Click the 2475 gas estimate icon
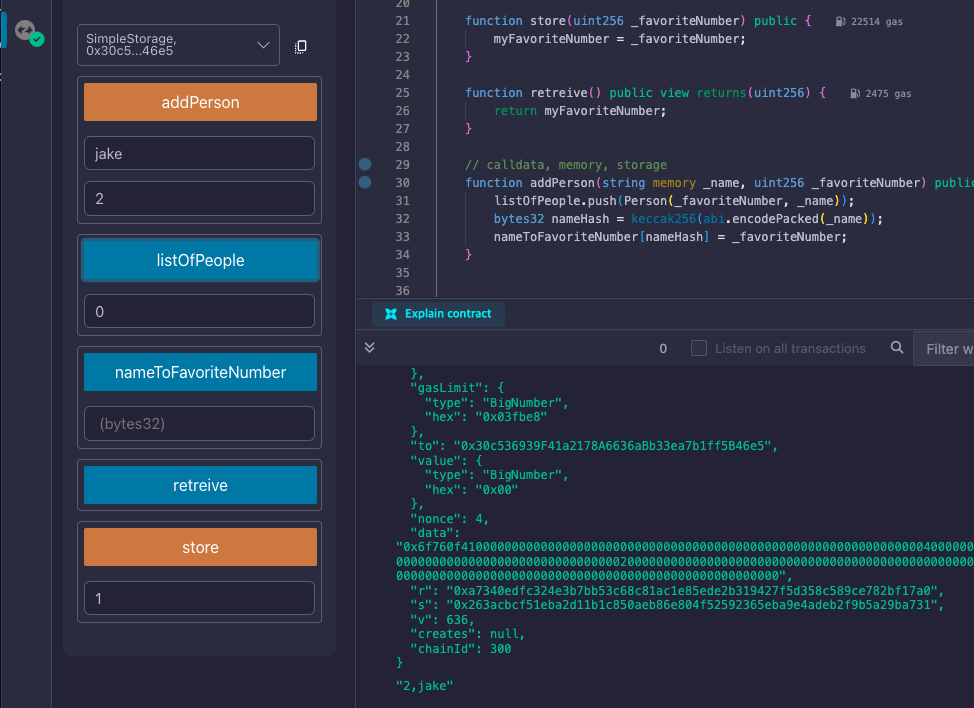Image resolution: width=974 pixels, height=708 pixels. [x=855, y=93]
